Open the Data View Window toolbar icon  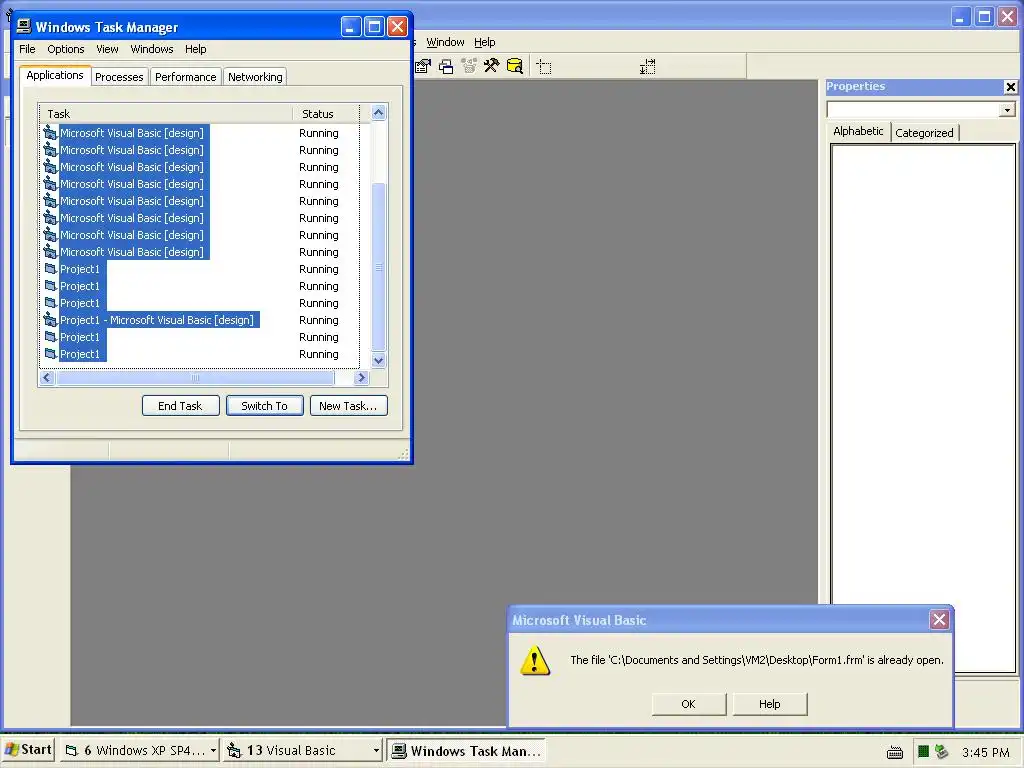tap(515, 66)
